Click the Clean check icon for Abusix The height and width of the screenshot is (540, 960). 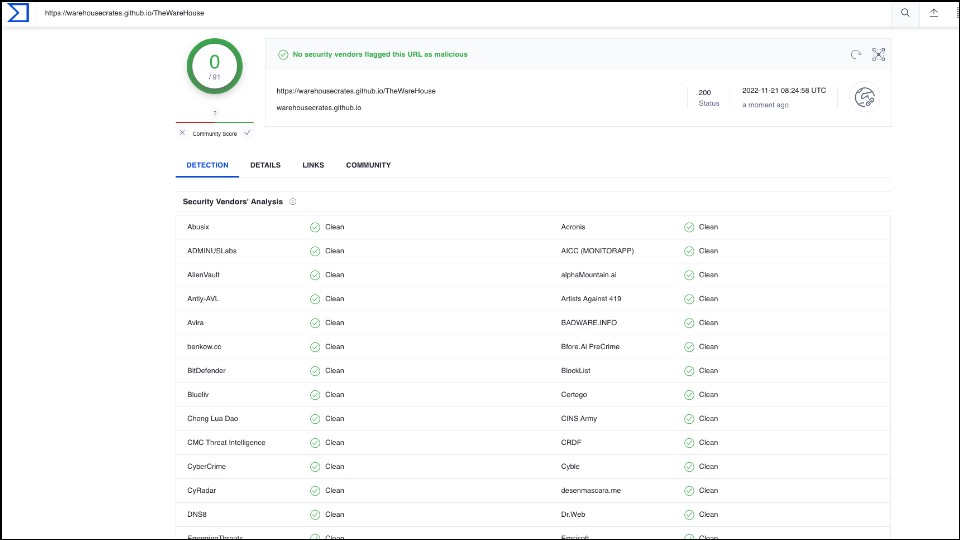pos(315,227)
